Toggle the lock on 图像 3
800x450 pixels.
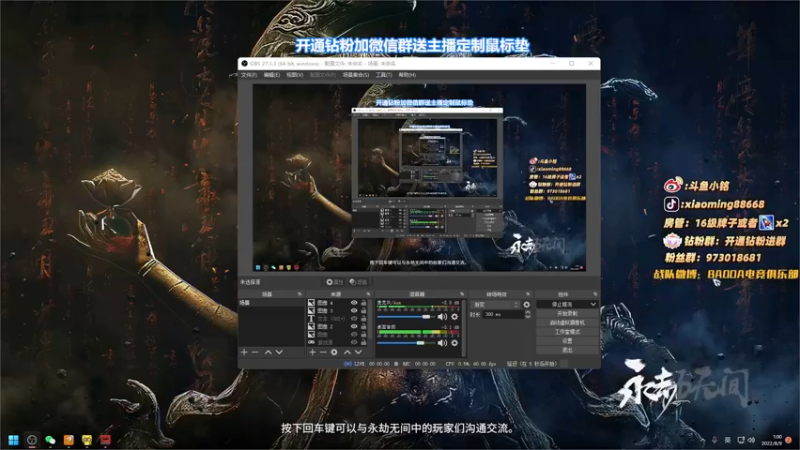[x=364, y=310]
